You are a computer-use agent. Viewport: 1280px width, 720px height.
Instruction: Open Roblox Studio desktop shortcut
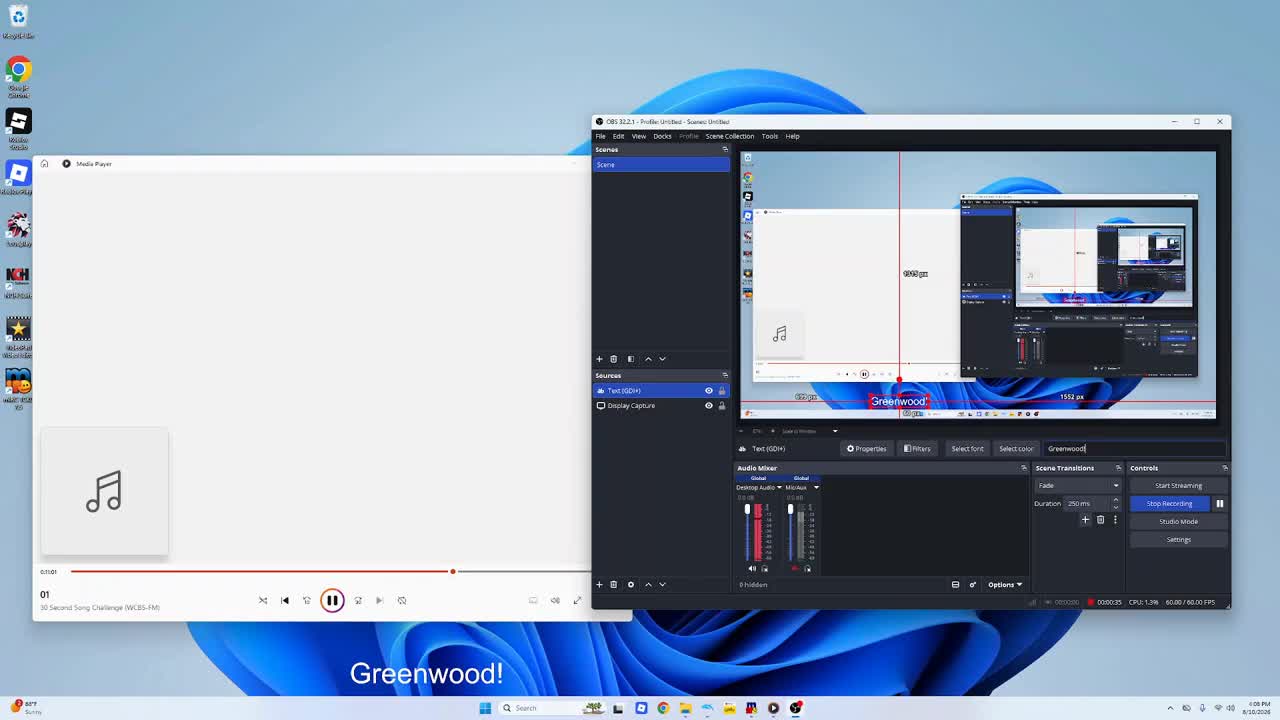pyautogui.click(x=18, y=128)
